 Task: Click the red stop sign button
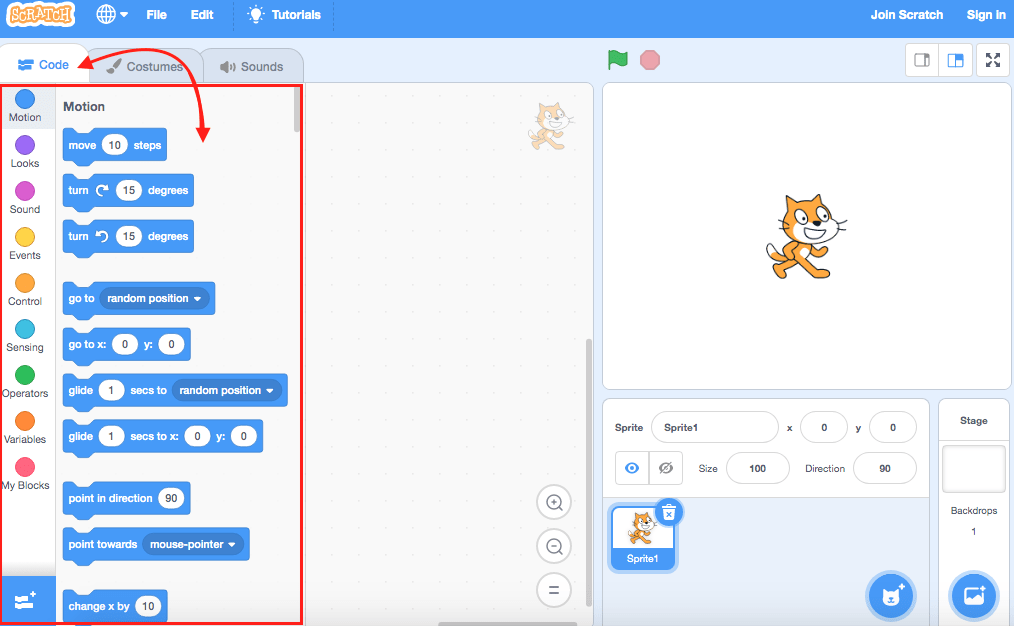650,60
